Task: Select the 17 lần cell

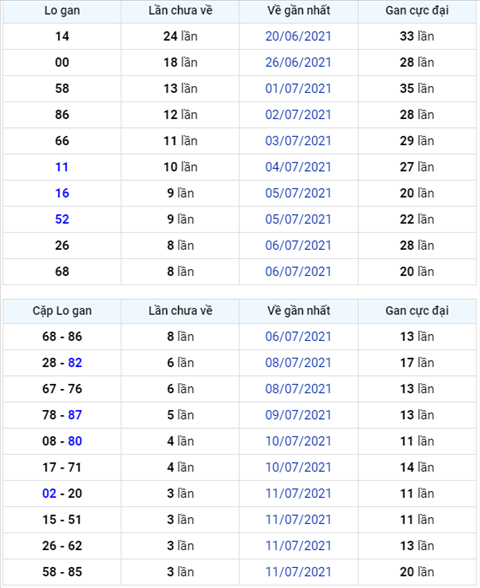Action: pos(417,363)
